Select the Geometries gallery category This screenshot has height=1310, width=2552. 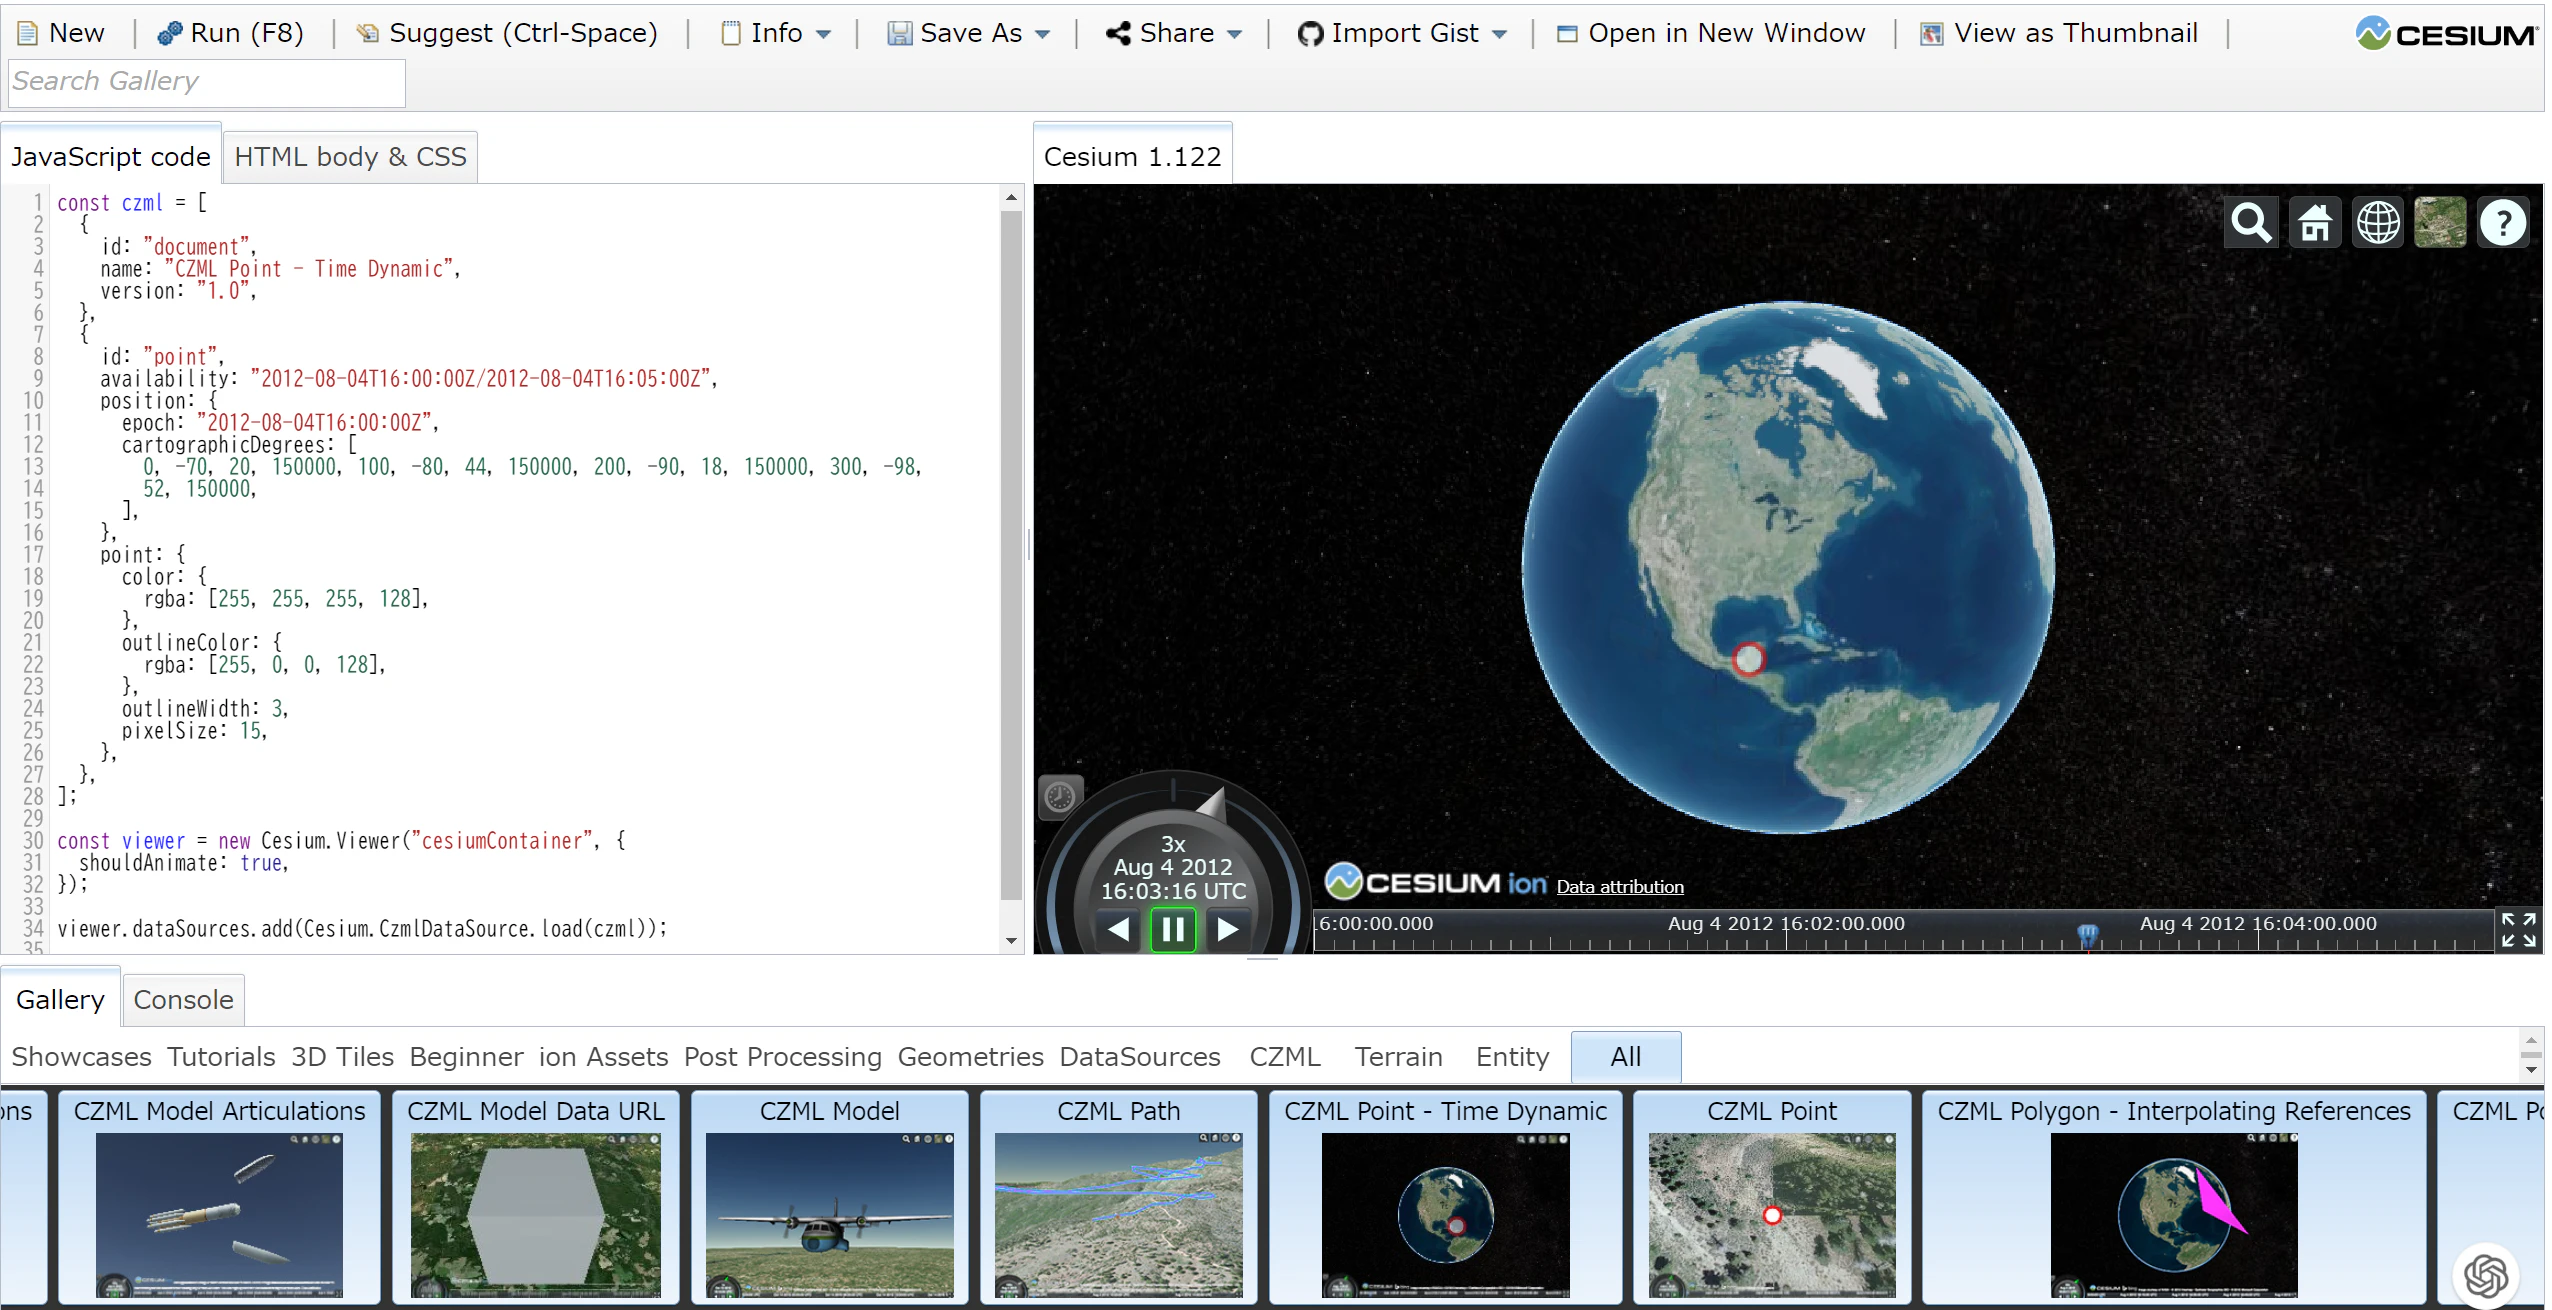coord(970,1057)
